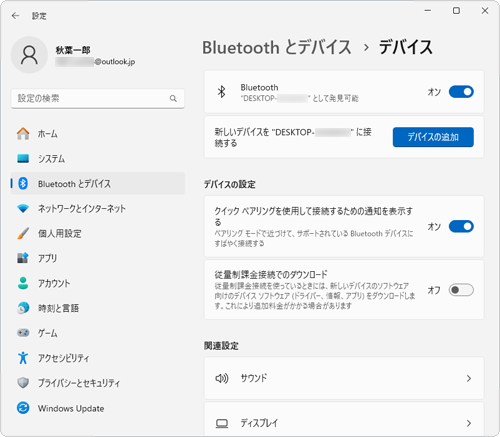This screenshot has height=437, width=500.
Task: Enable 従量制課金接続でのダウンロード toggle
Action: pyautogui.click(x=461, y=290)
